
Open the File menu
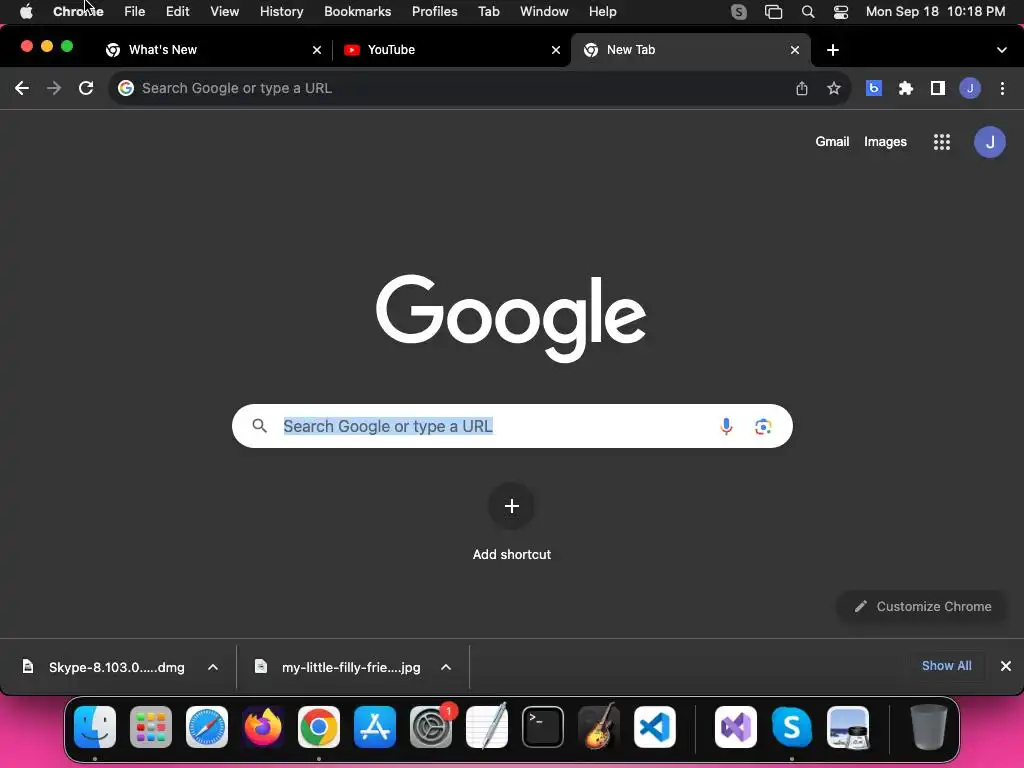(x=135, y=12)
